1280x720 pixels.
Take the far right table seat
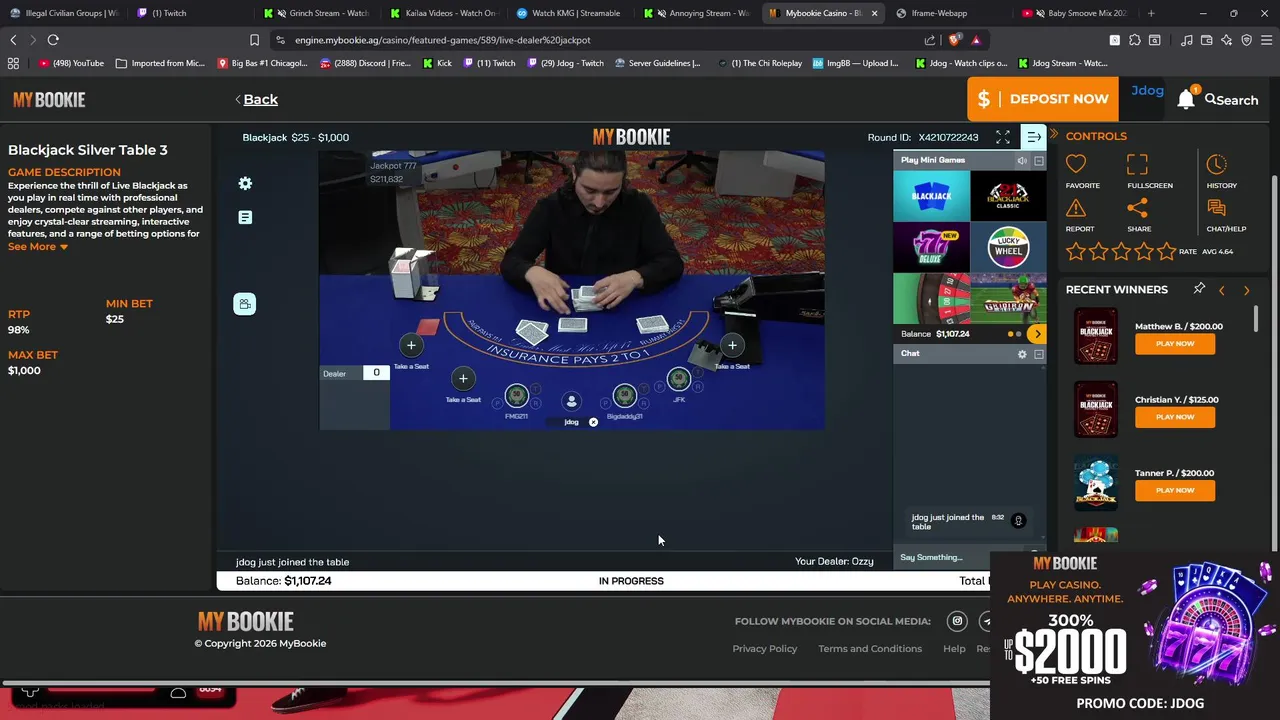coord(732,345)
